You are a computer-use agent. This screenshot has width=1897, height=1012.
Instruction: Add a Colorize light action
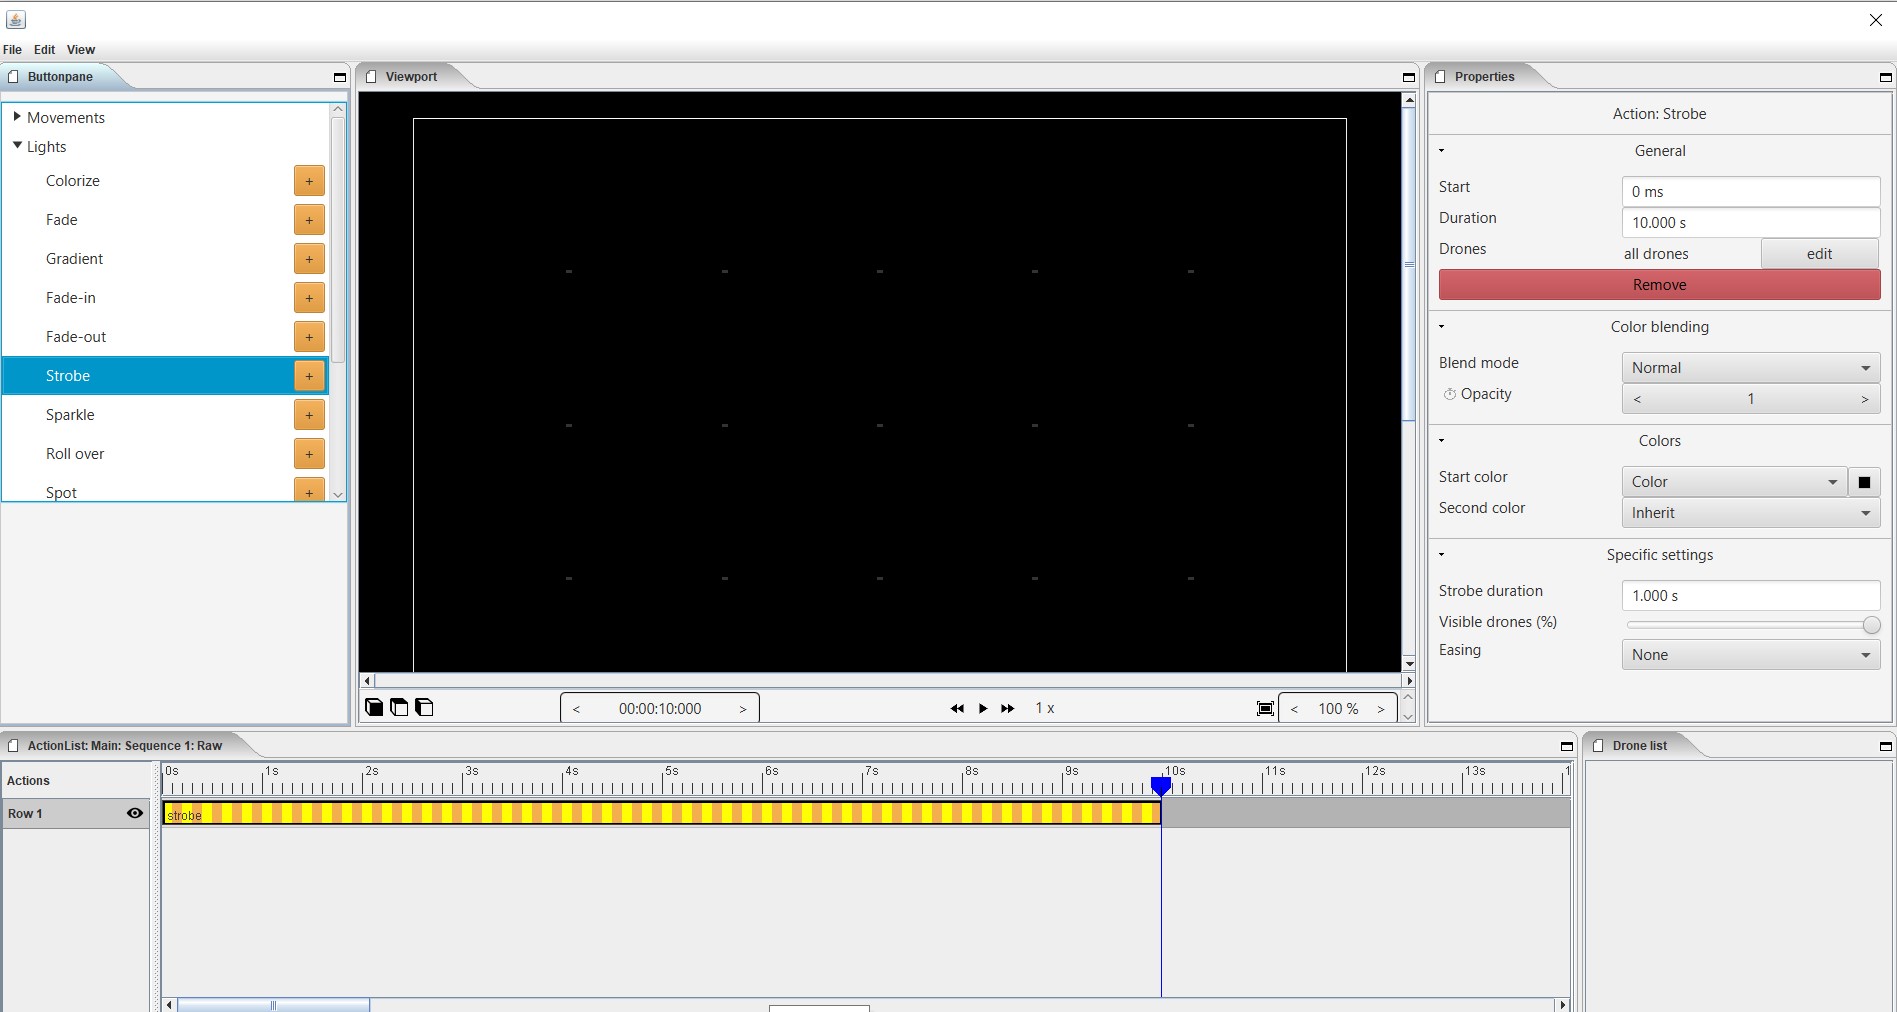(x=309, y=181)
